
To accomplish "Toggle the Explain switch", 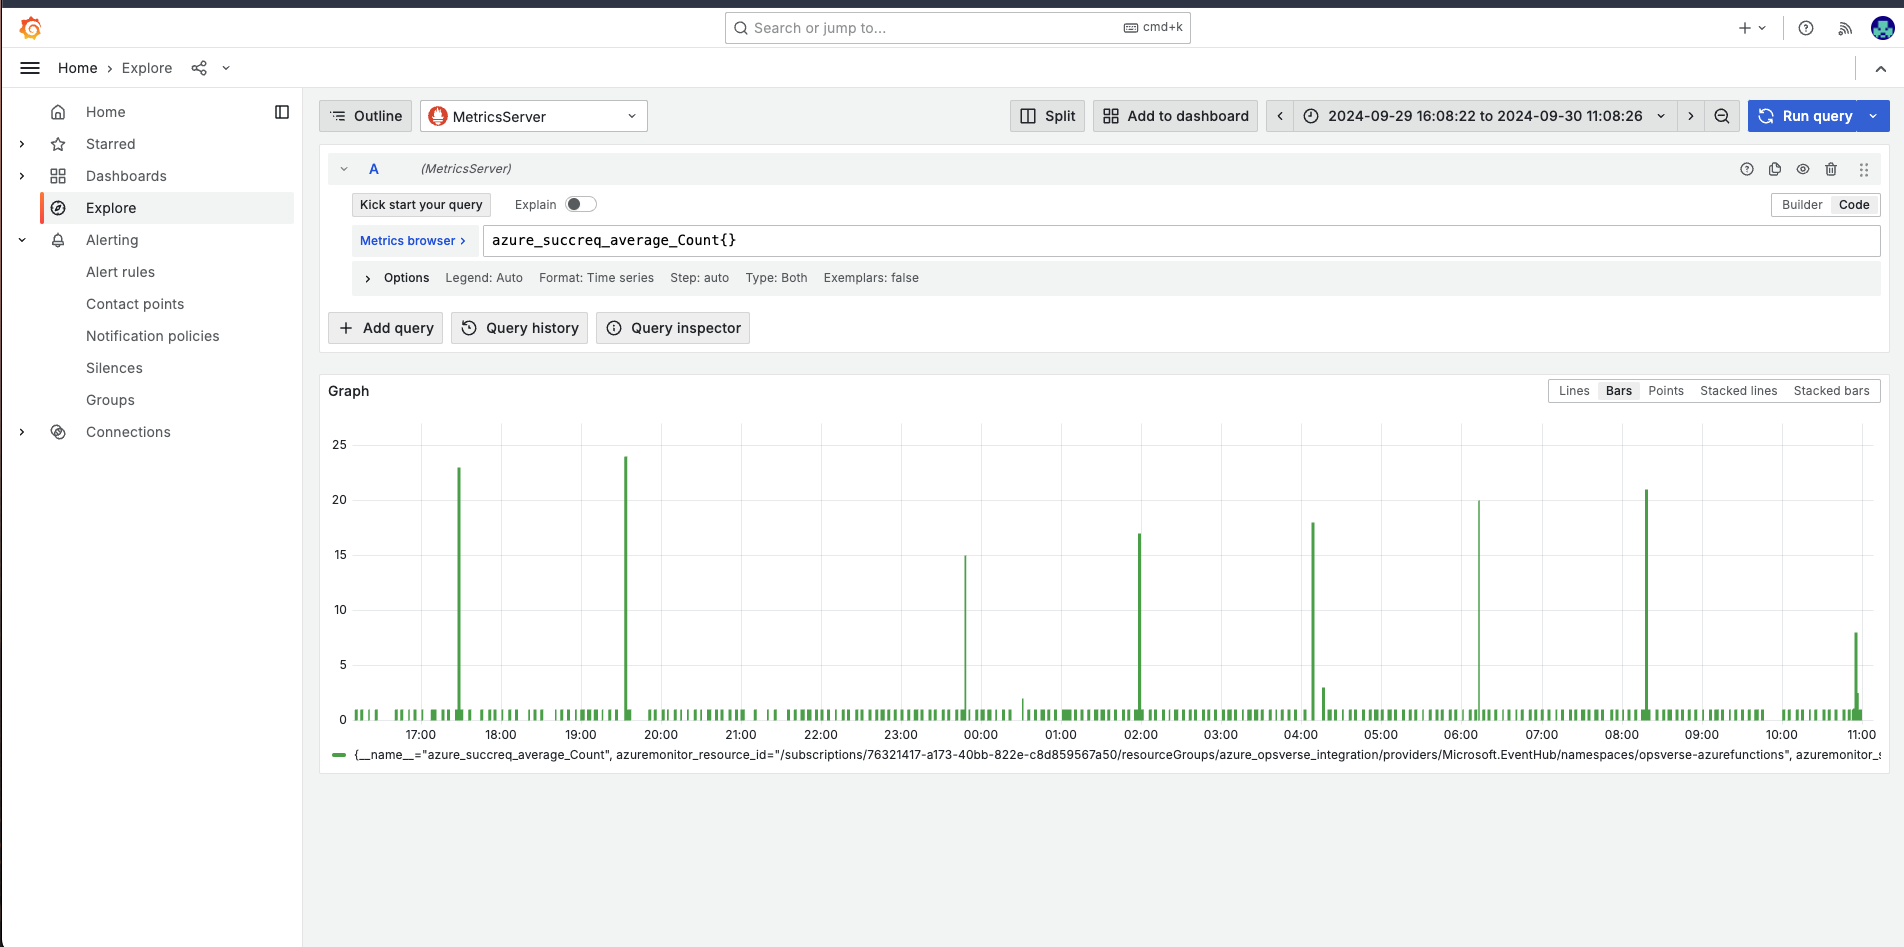I will pyautogui.click(x=580, y=204).
